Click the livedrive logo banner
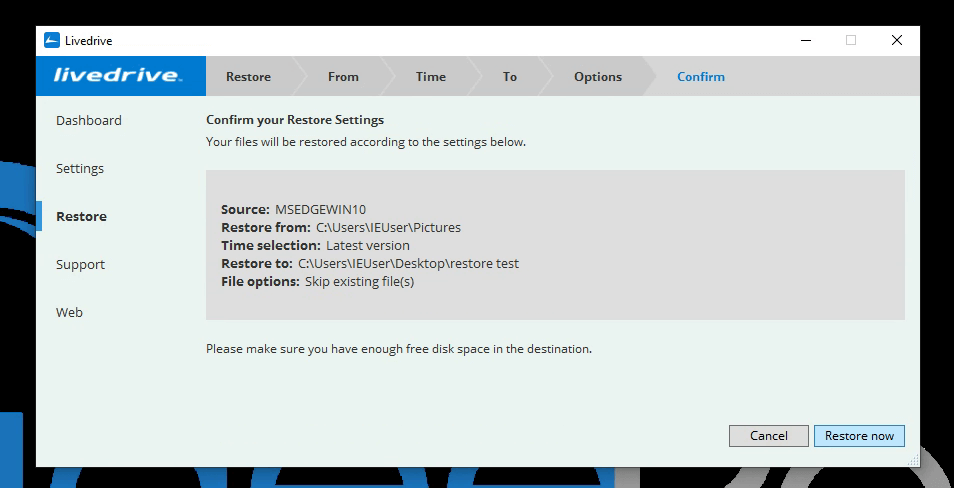 pos(120,76)
